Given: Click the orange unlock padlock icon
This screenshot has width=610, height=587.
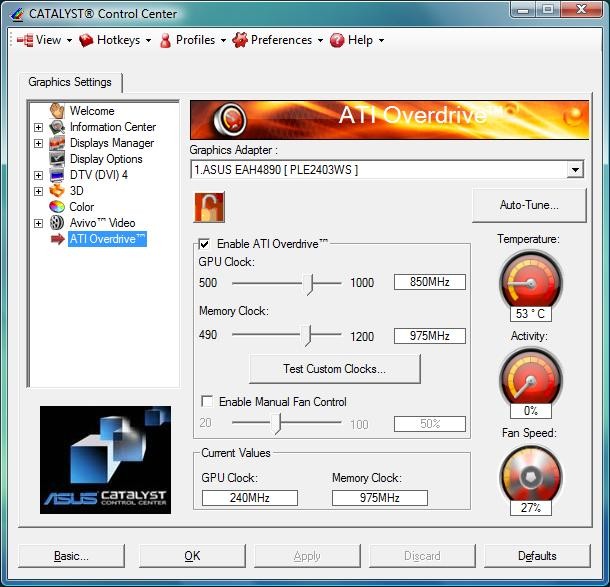Looking at the screenshot, I should pos(209,207).
